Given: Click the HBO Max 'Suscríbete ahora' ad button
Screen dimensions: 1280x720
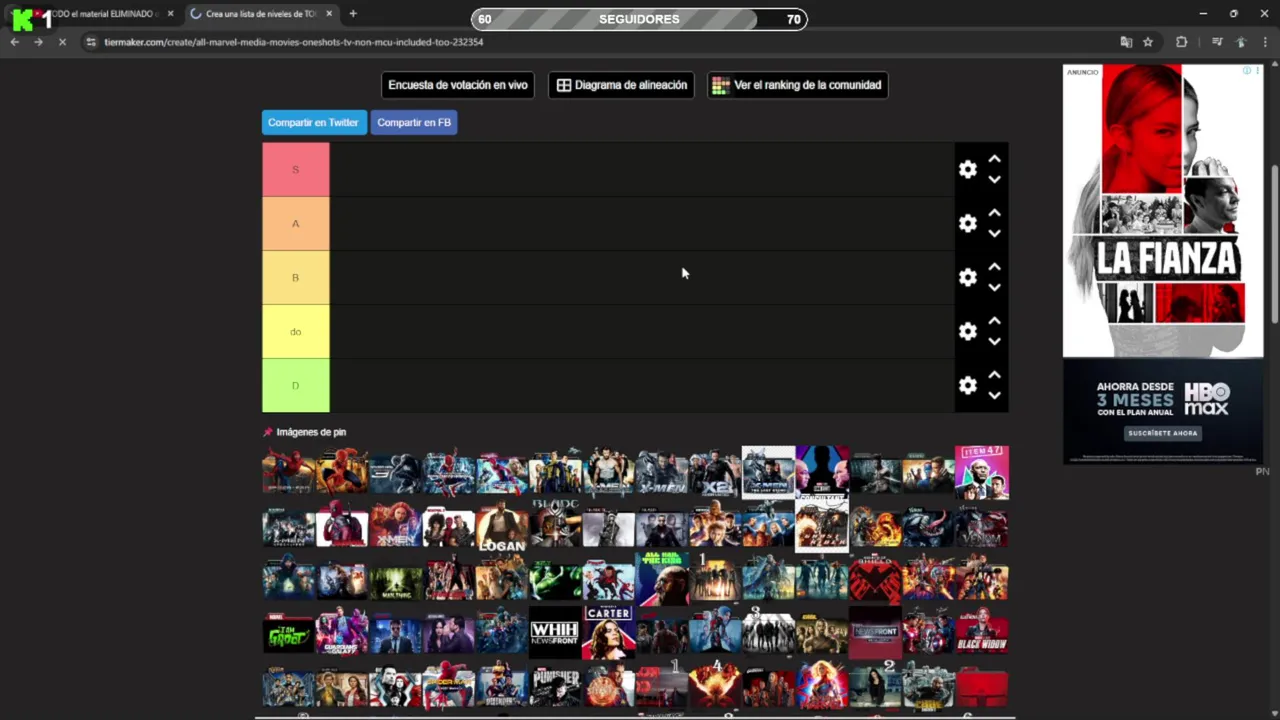Looking at the screenshot, I should [1163, 433].
